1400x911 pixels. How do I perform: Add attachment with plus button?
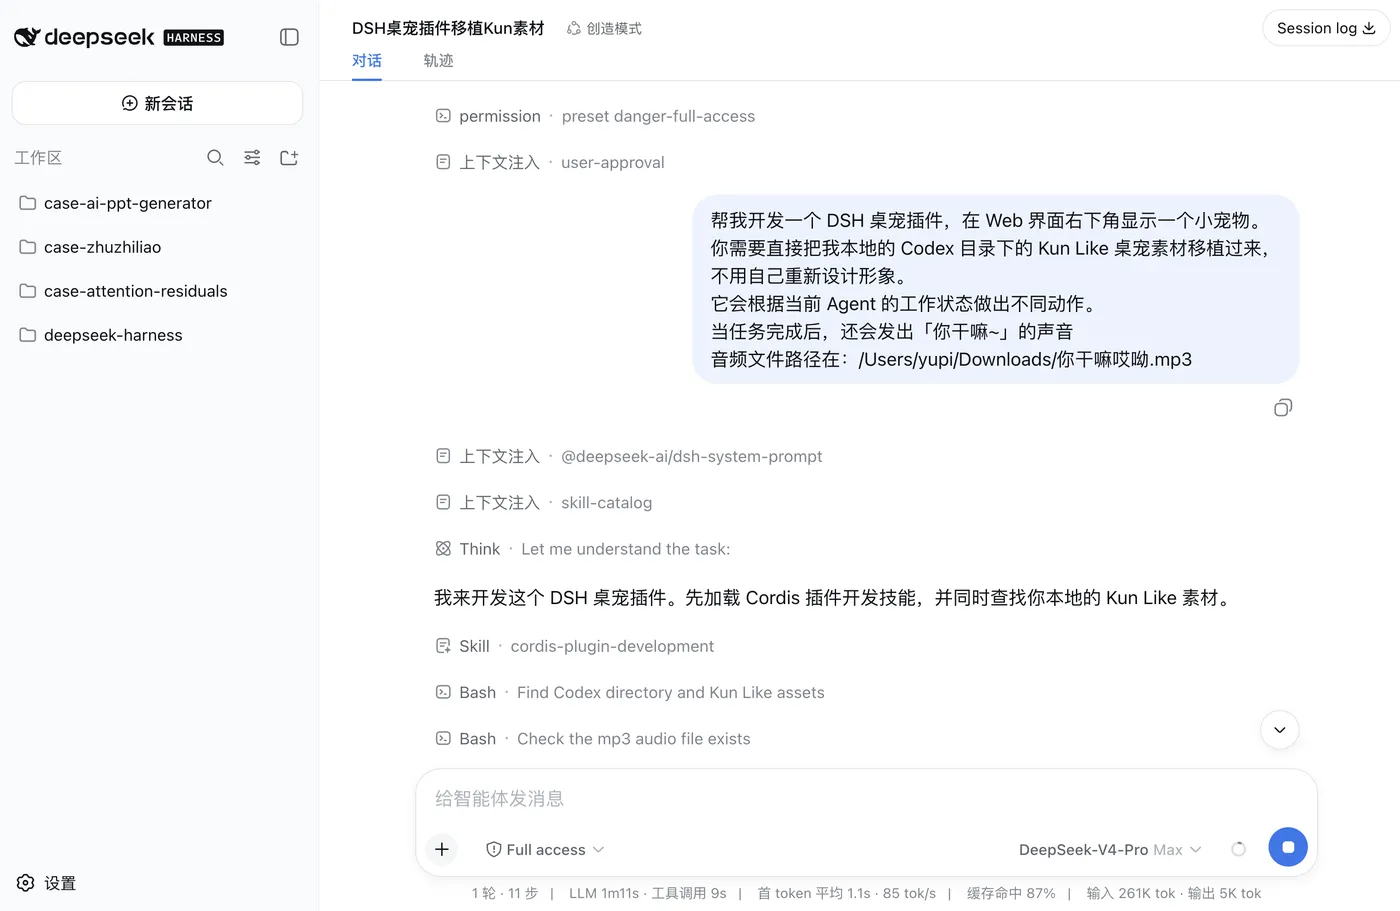[x=442, y=849]
